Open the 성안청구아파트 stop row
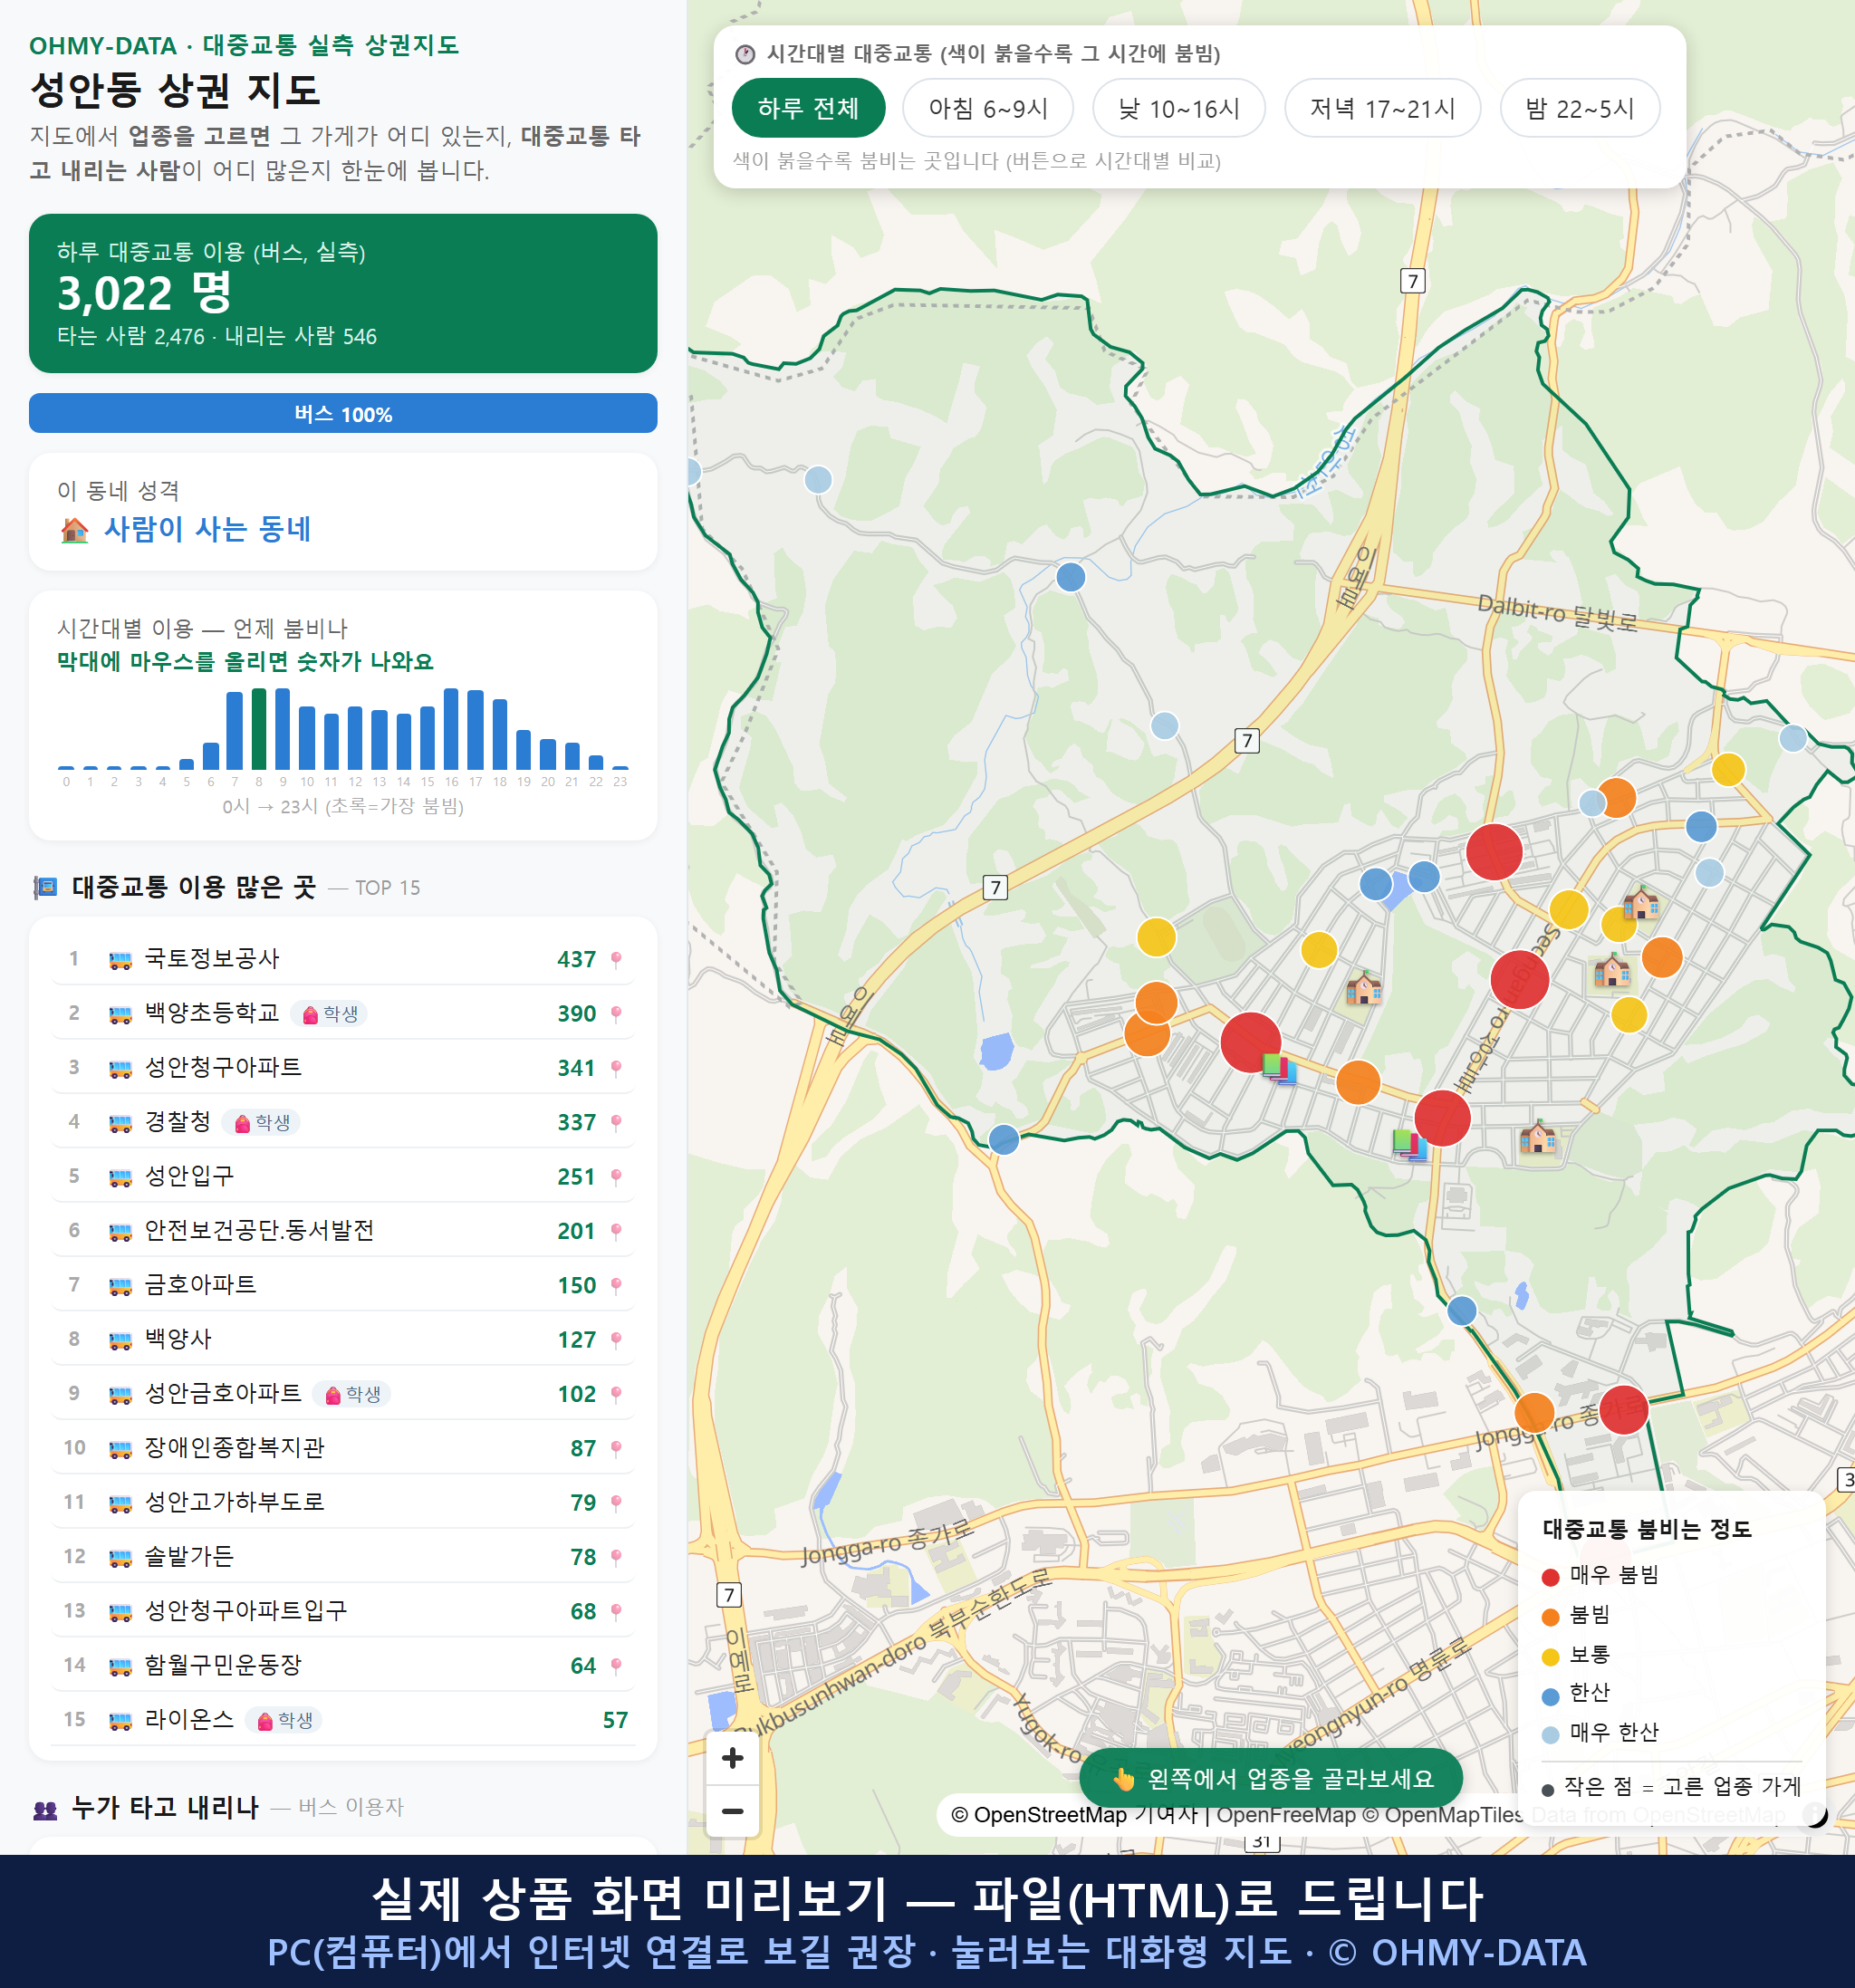Image resolution: width=1855 pixels, height=1988 pixels. coord(343,1068)
